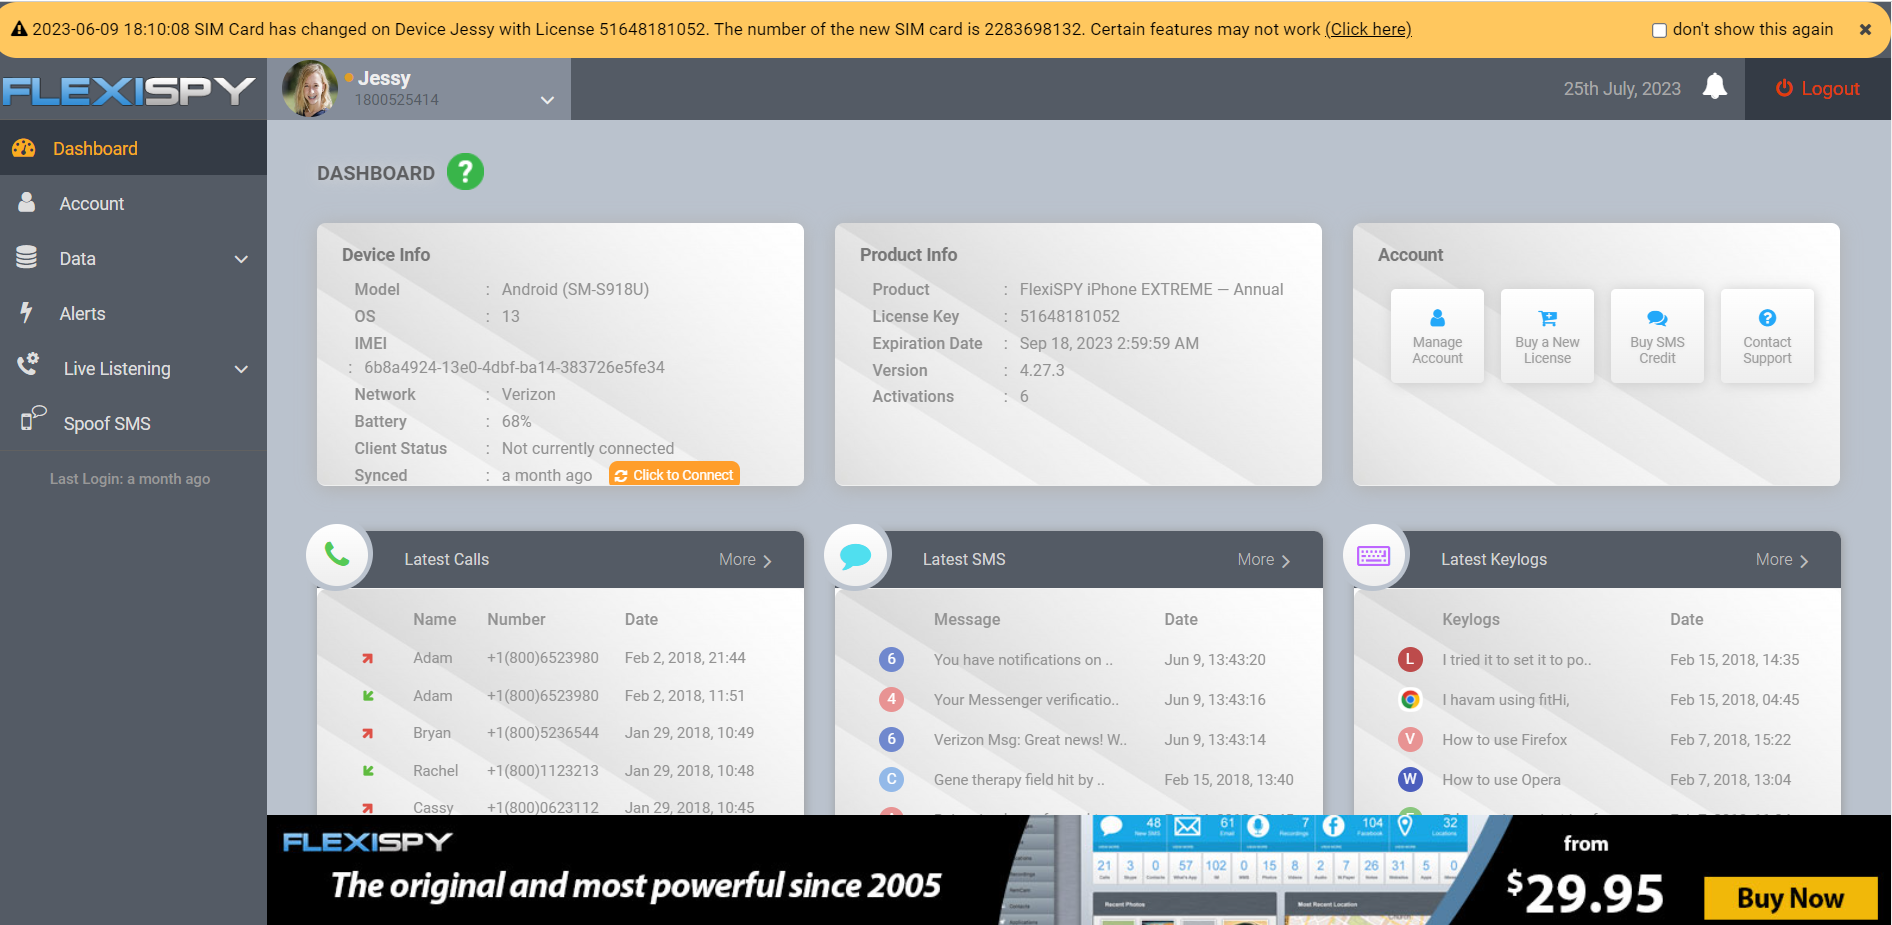
Task: Click Rachel's number +1(800)1123213
Action: 543,771
